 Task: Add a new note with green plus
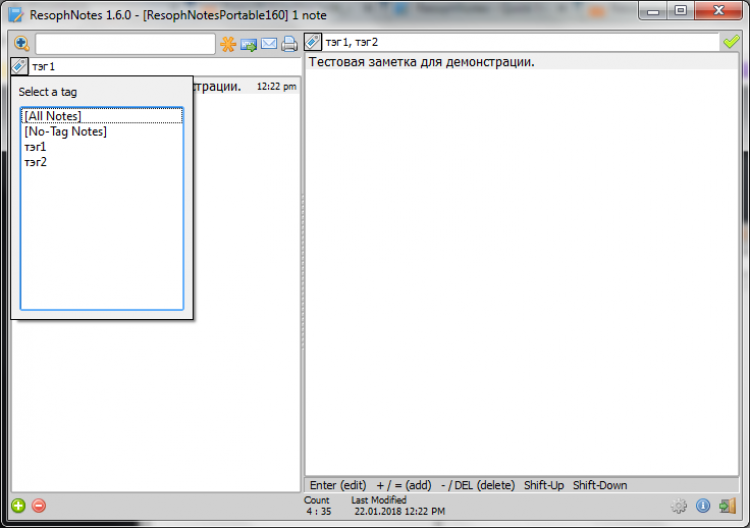click(x=19, y=506)
